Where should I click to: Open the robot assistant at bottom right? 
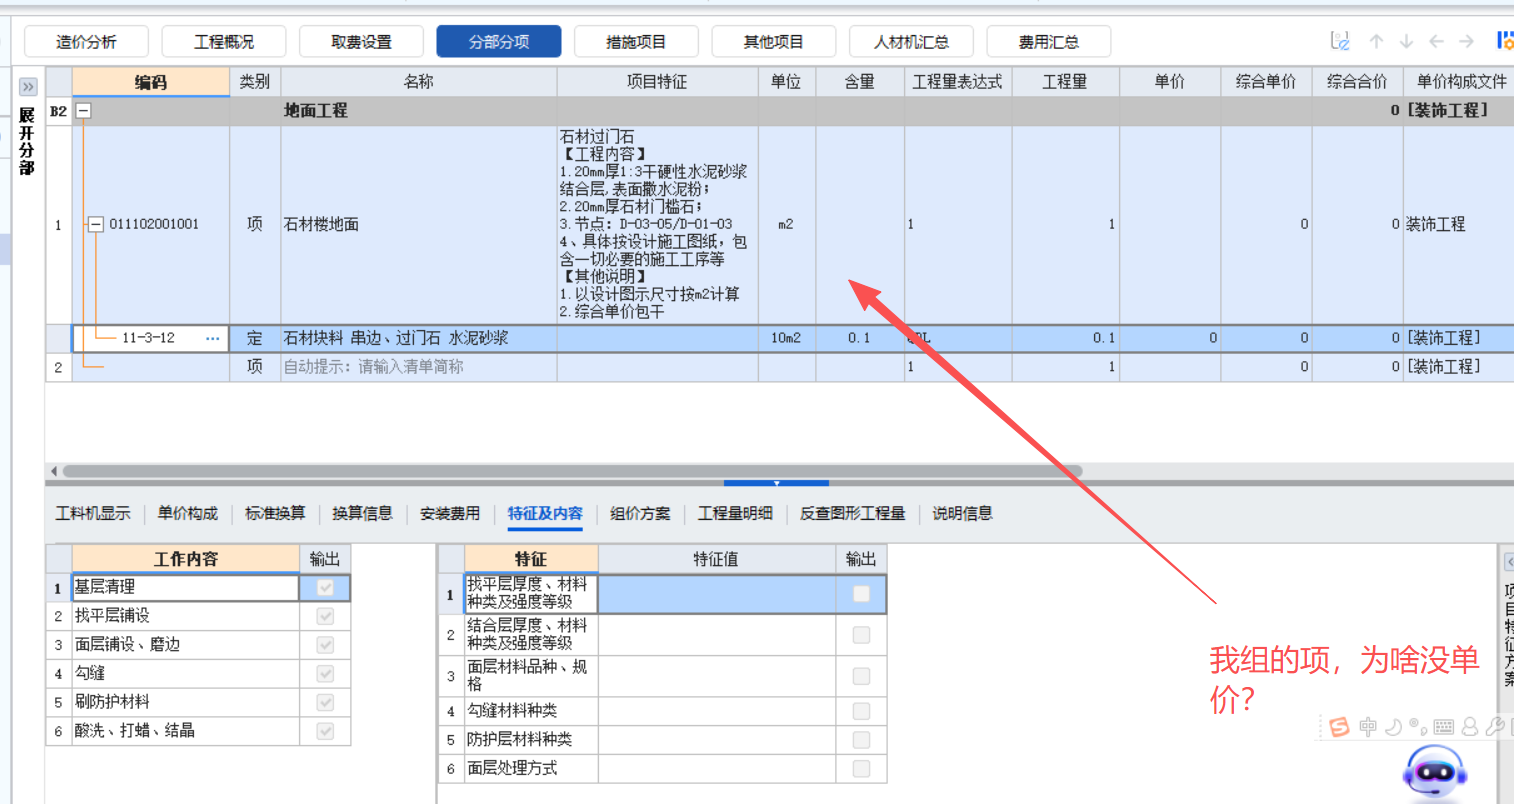[x=1434, y=770]
